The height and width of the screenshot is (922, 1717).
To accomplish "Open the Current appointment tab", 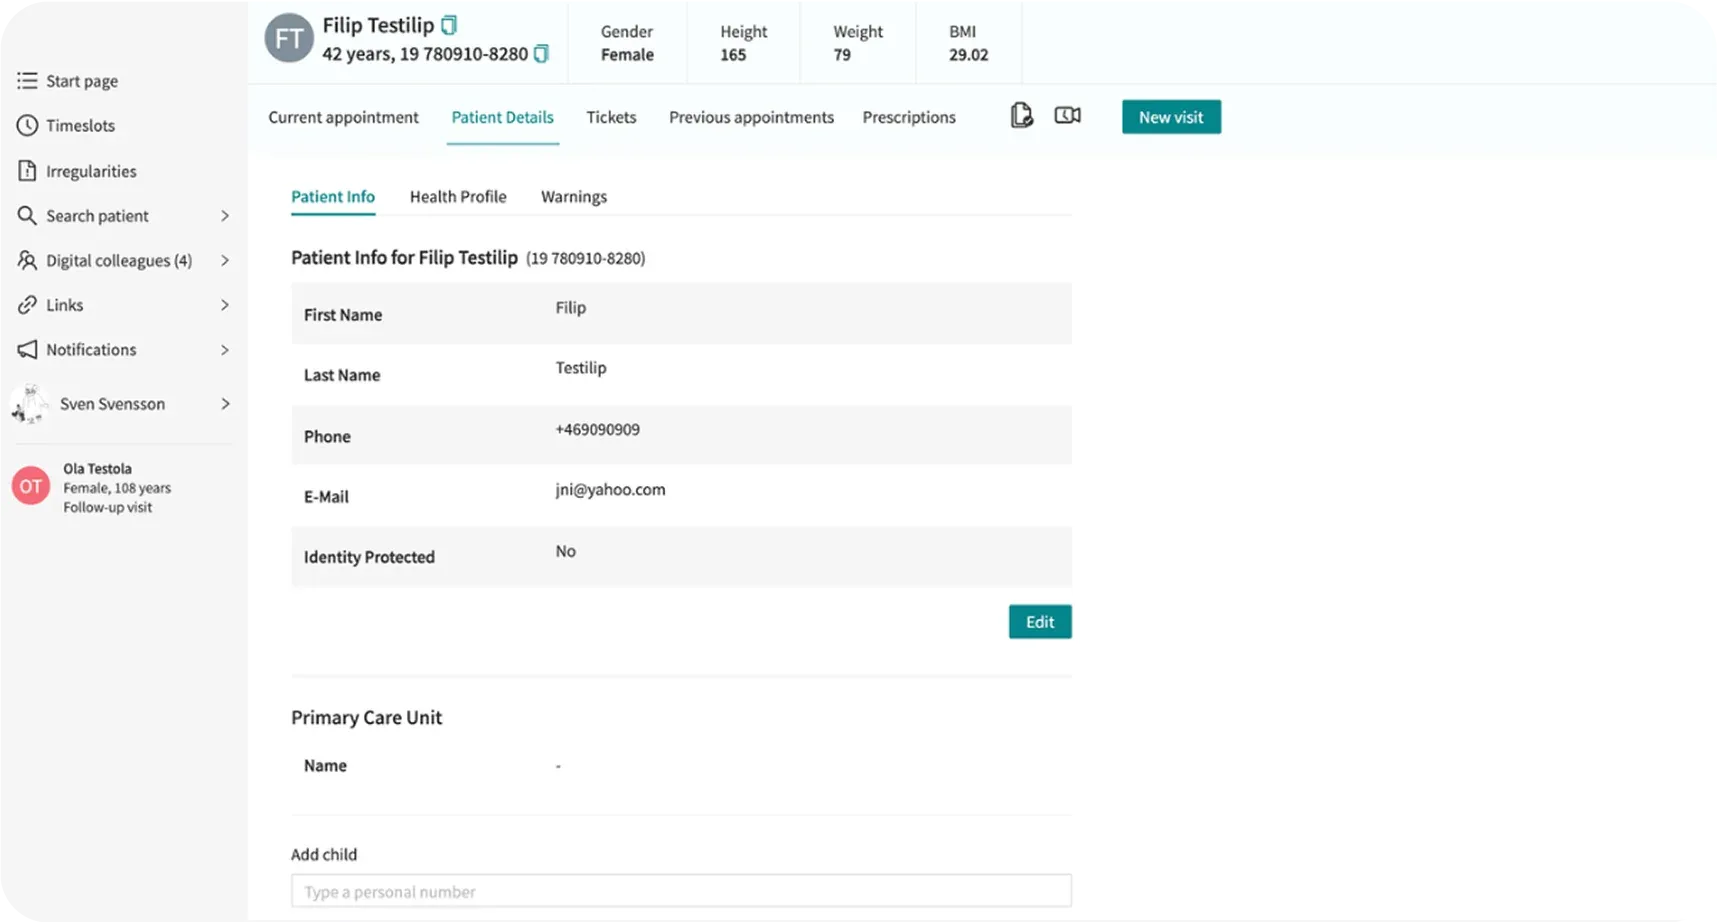I will coord(343,117).
